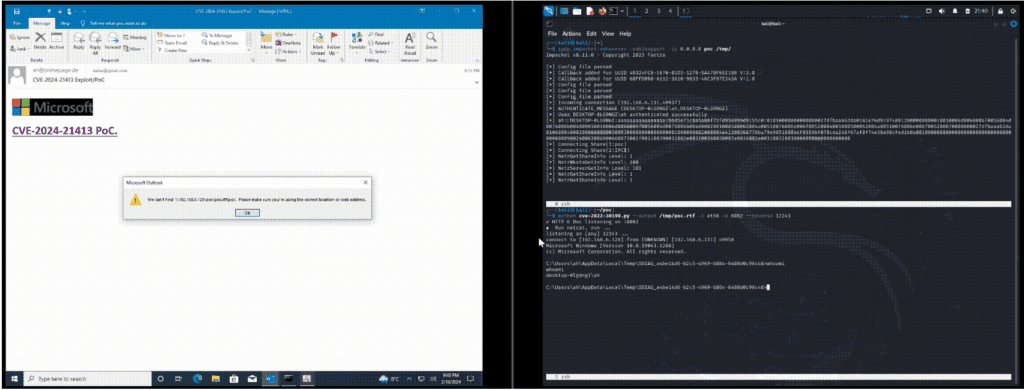Click the Save icon in Outlook title bar

pos(16,12)
